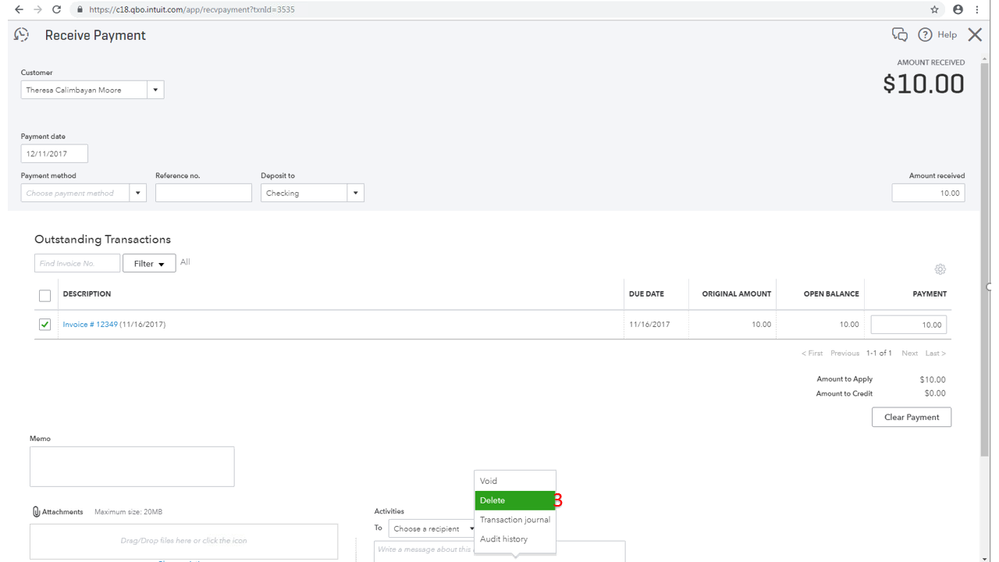Click the 11/16/2017 due date cell
The image size is (999, 562).
pos(649,324)
